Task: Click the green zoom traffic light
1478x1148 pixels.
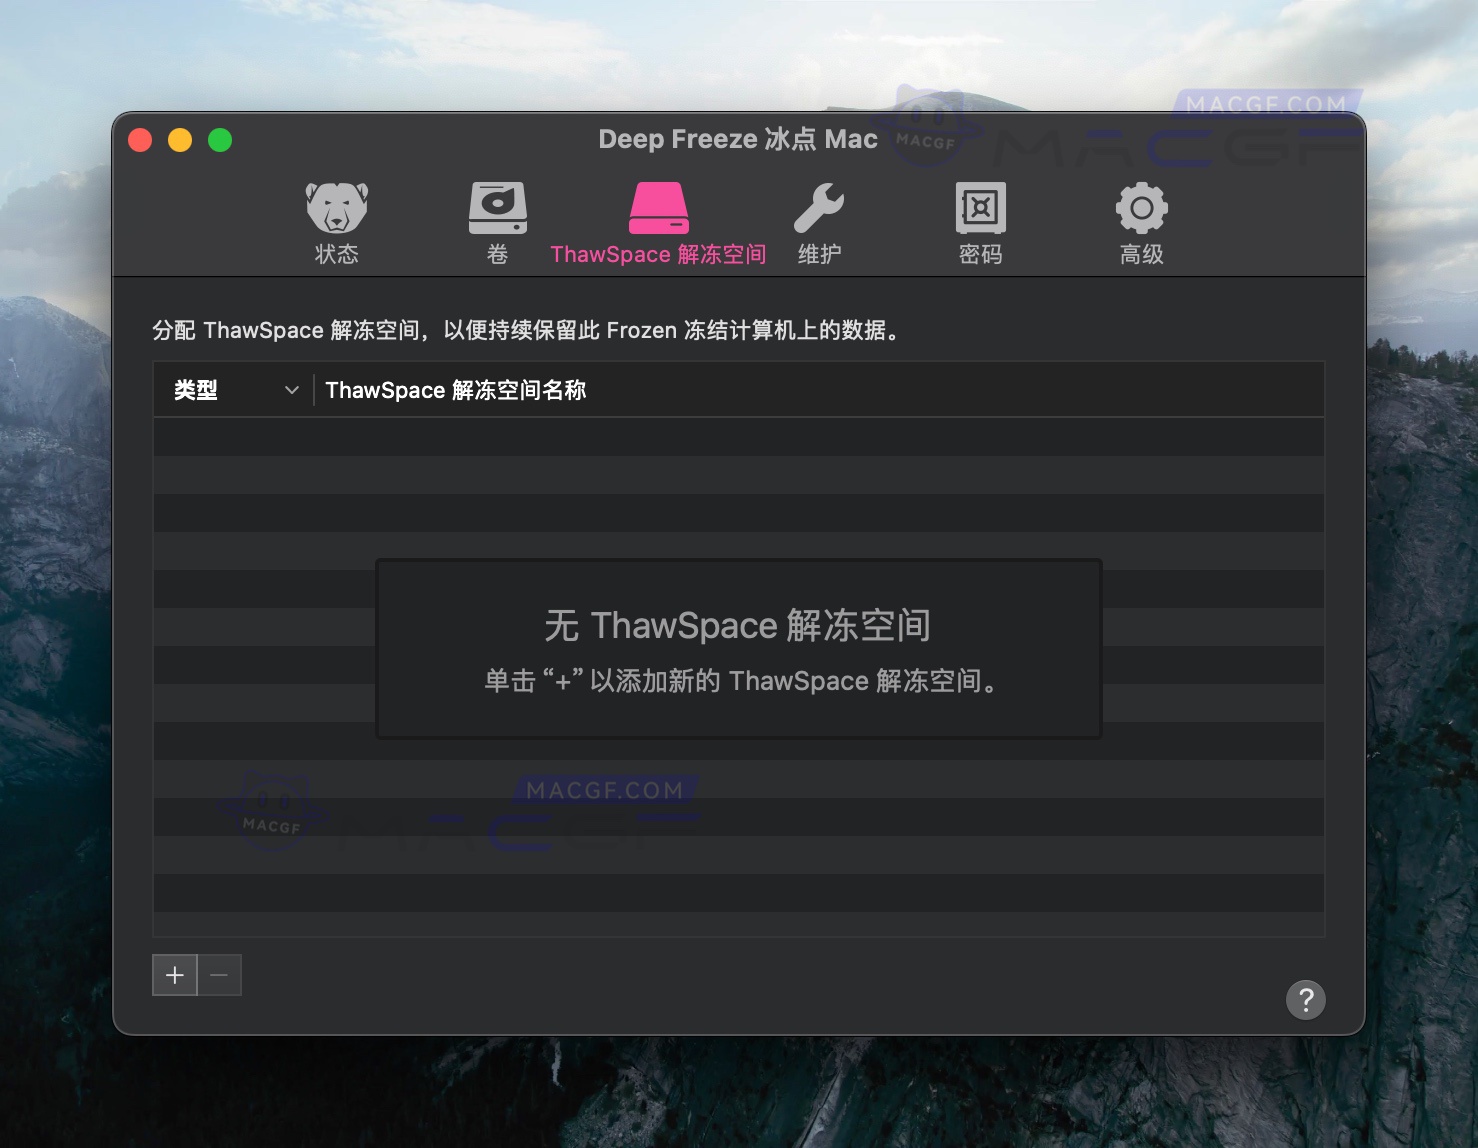Action: pyautogui.click(x=219, y=140)
